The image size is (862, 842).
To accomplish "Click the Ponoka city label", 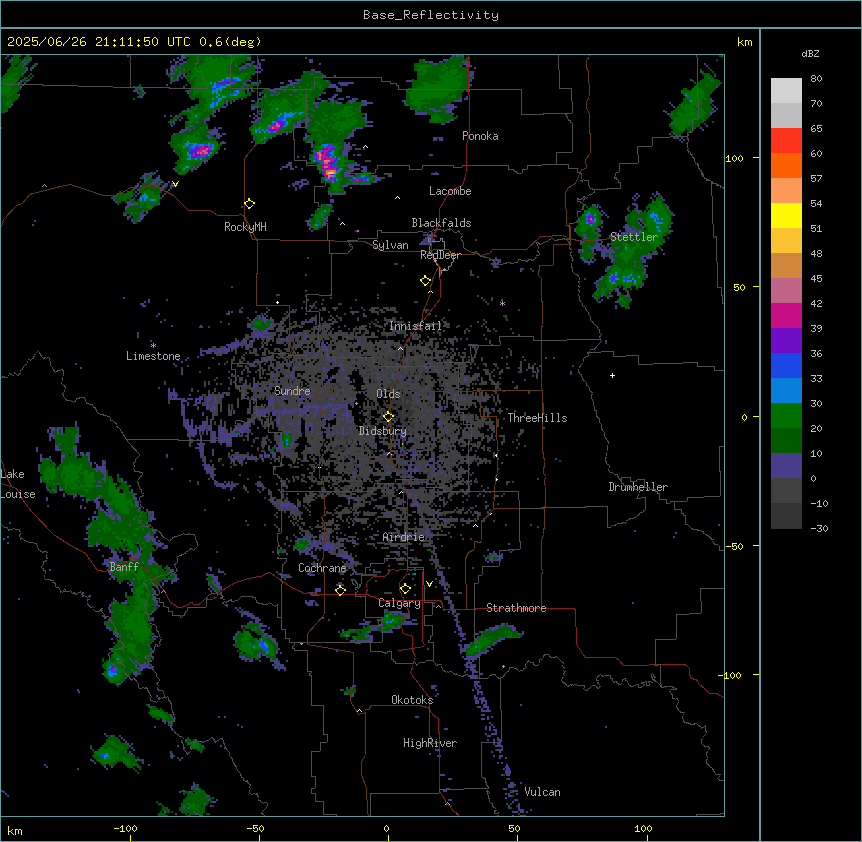I will tap(480, 136).
